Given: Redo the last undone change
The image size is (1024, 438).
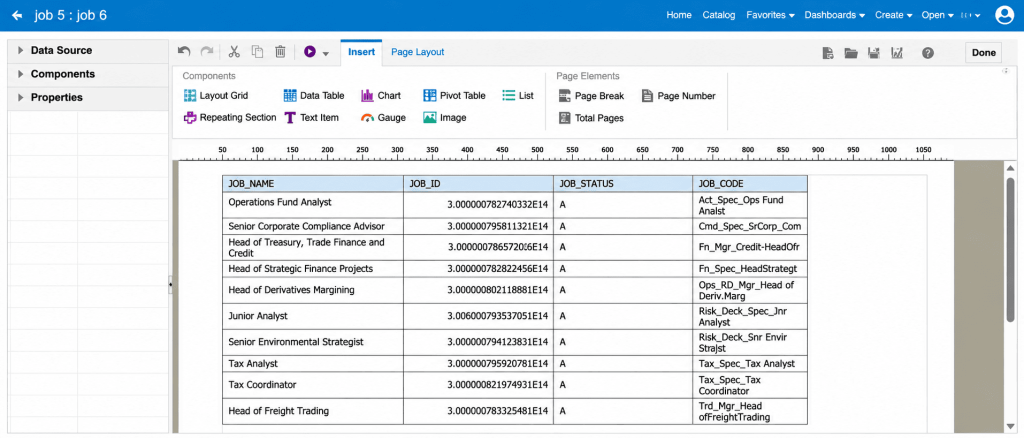Looking at the screenshot, I should click(x=206, y=52).
